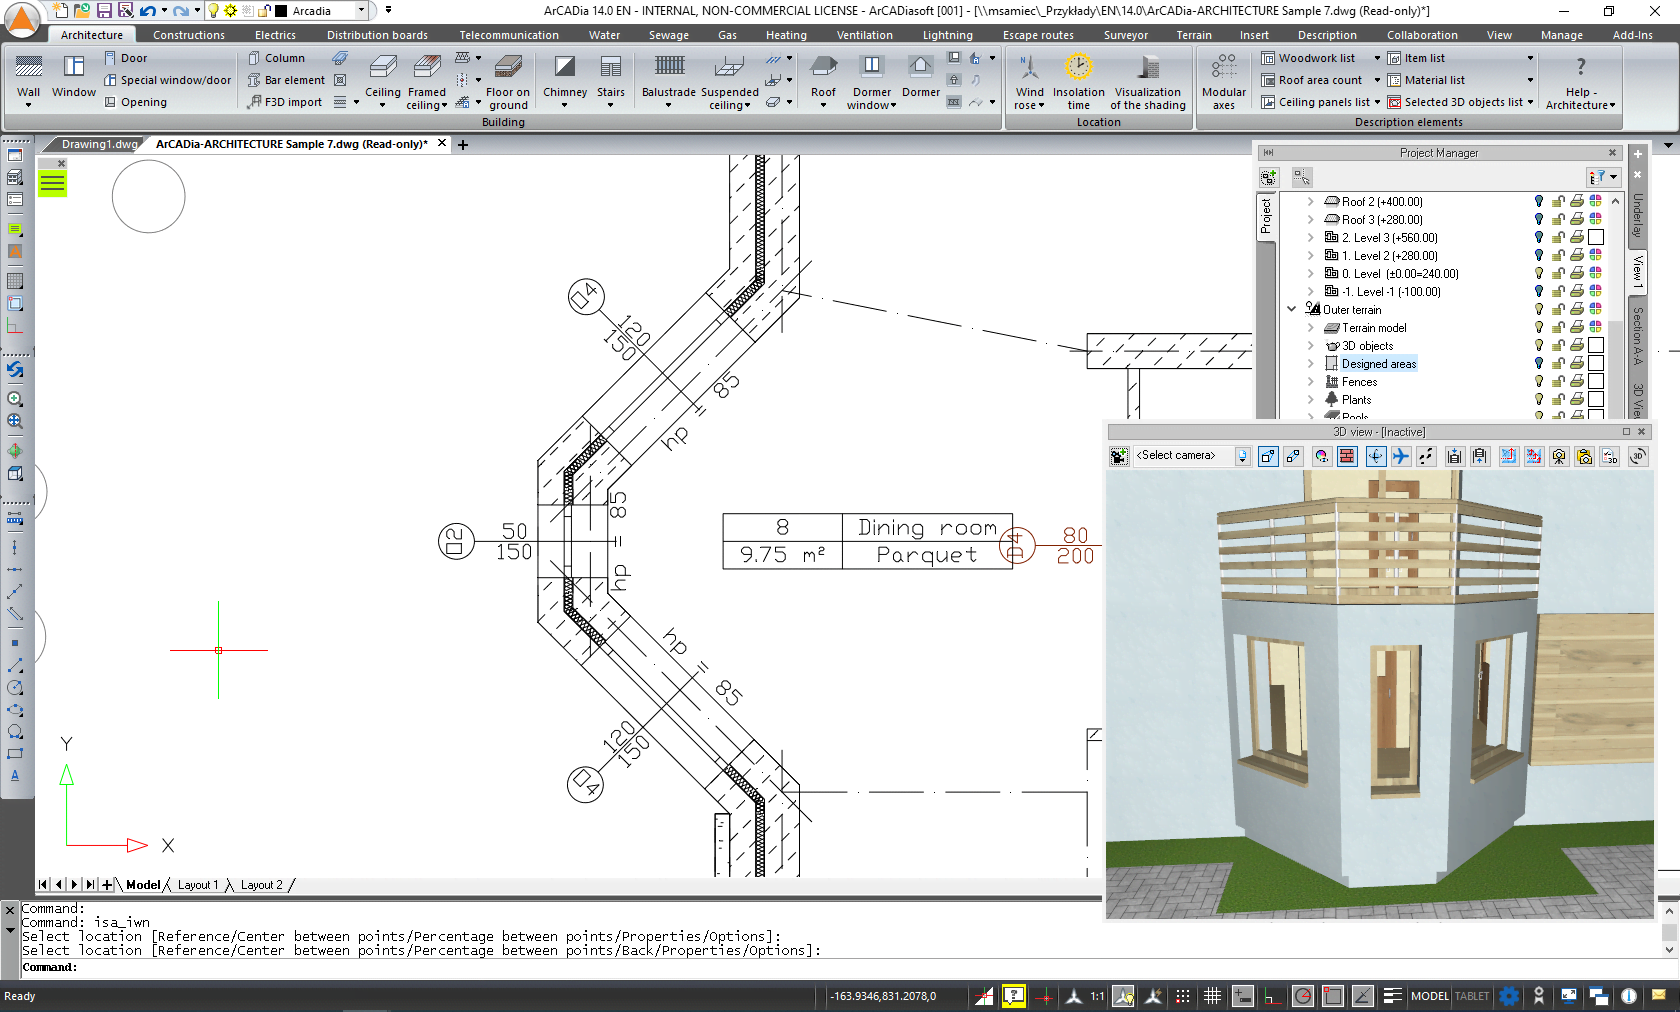
Task: Click the yellow menu icon on drawing canvas
Action: 52,183
